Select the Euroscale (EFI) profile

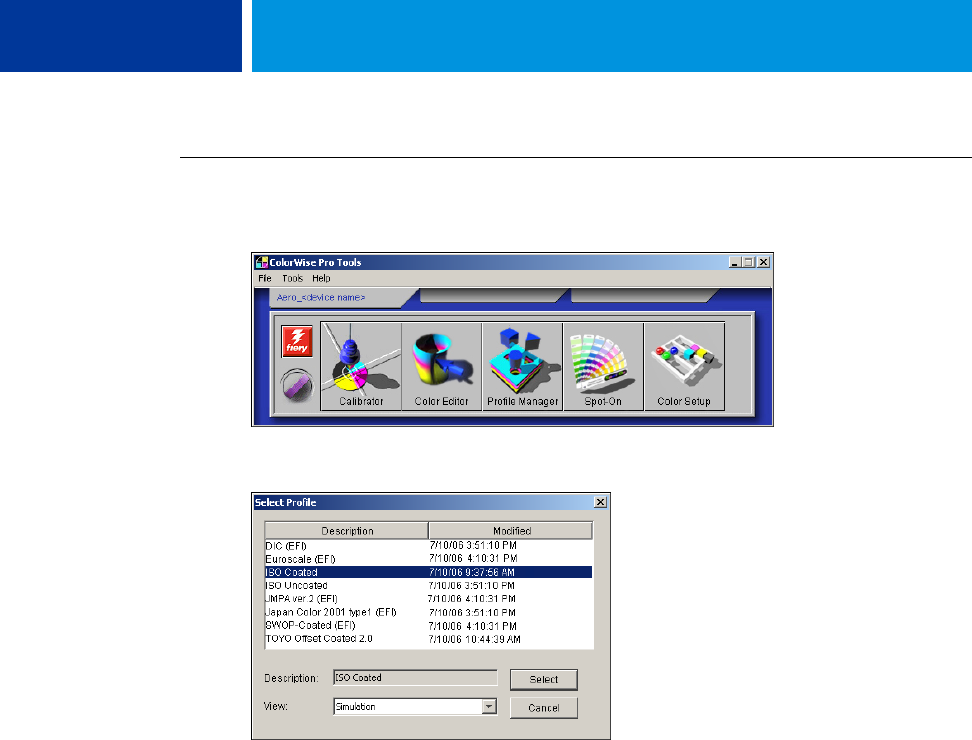coord(428,559)
